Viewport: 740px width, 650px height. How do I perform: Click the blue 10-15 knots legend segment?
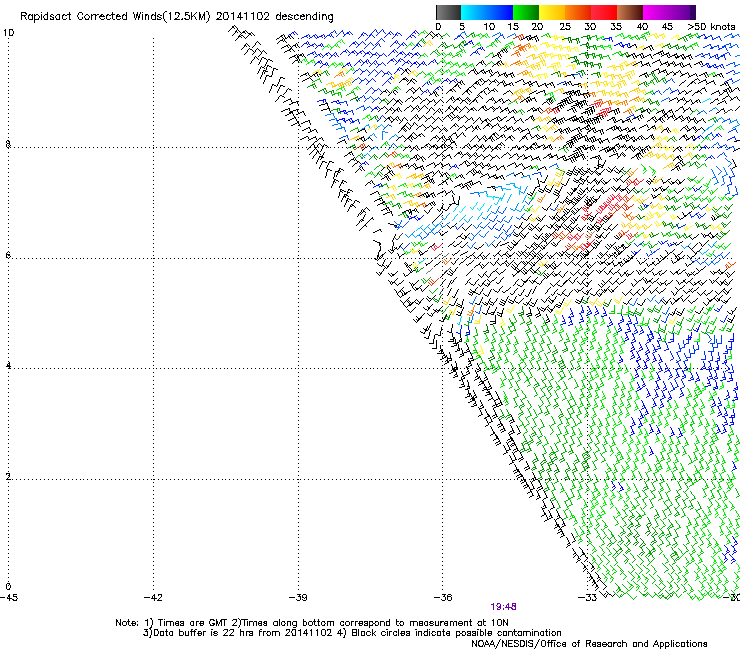pos(500,12)
